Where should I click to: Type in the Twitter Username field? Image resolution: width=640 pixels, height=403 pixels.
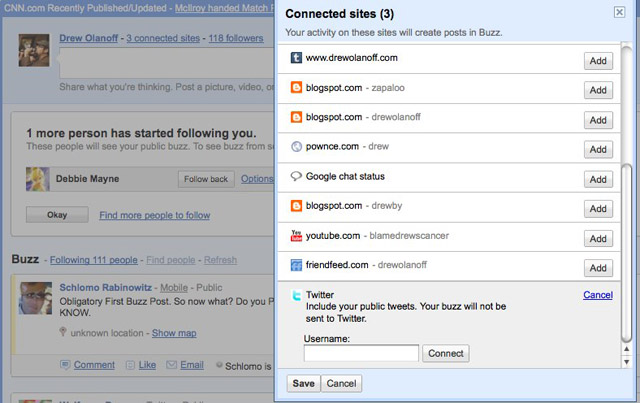(361, 353)
